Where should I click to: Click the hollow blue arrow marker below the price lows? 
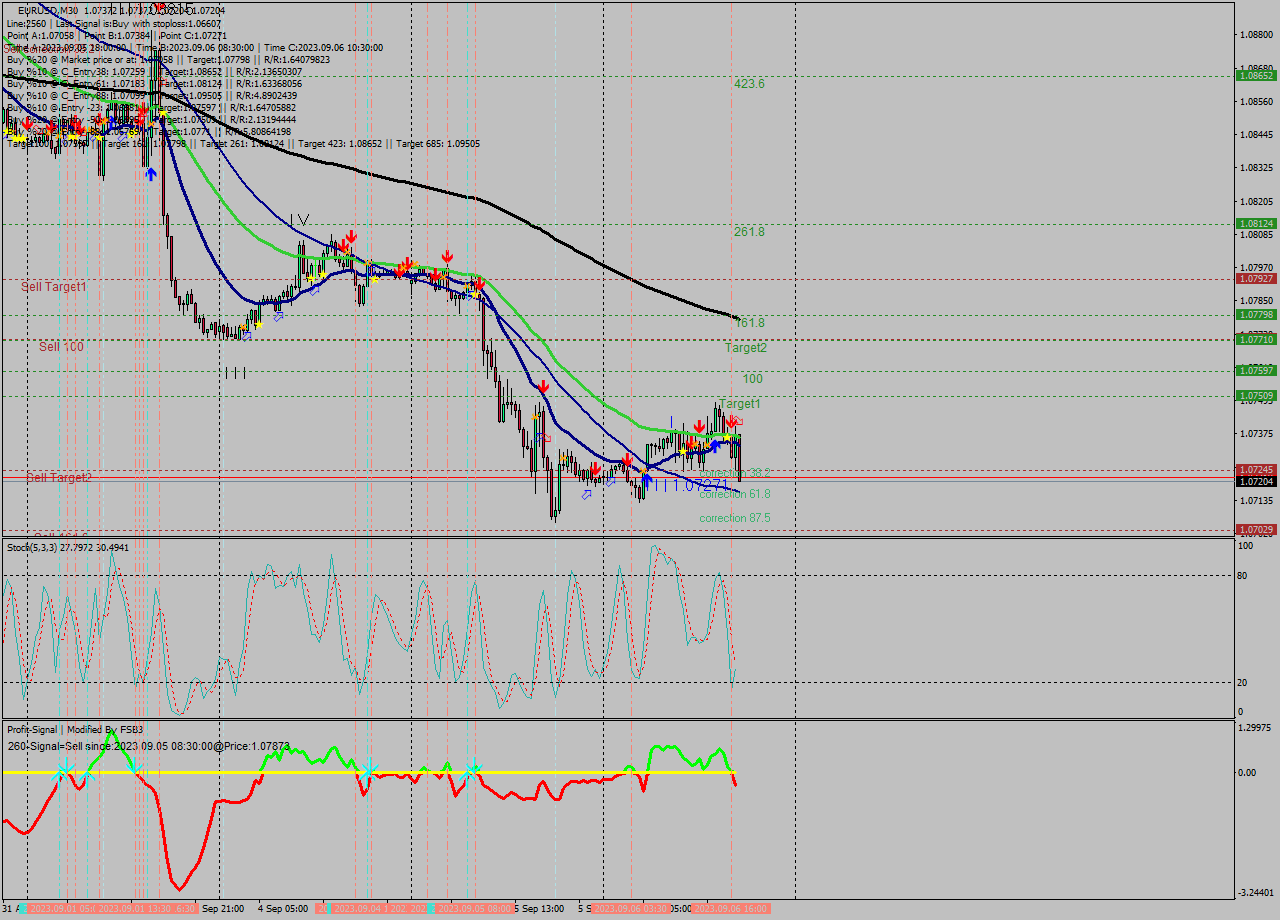pos(587,495)
